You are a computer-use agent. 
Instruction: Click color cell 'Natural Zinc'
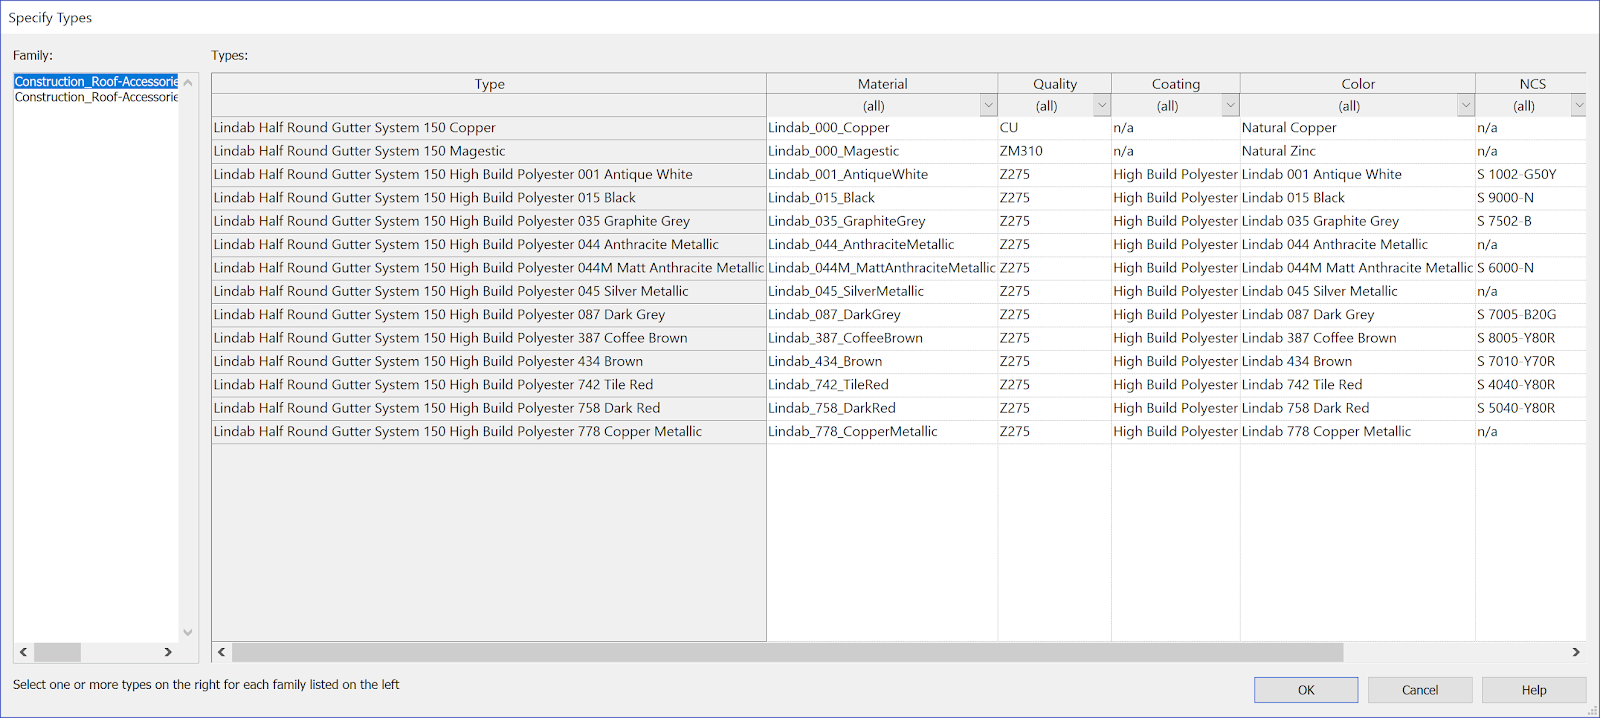coord(1358,151)
